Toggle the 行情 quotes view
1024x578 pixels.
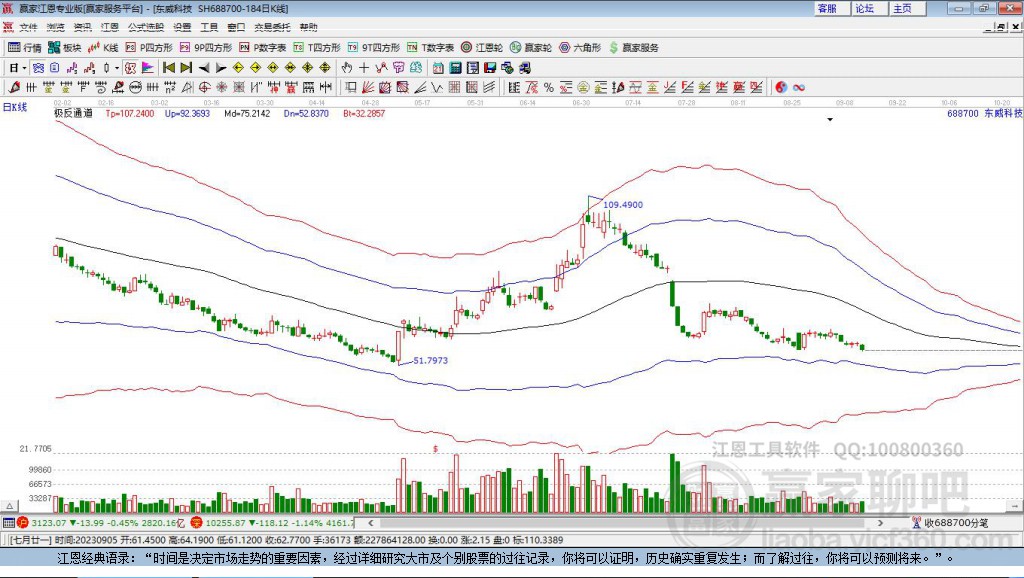pyautogui.click(x=25, y=48)
